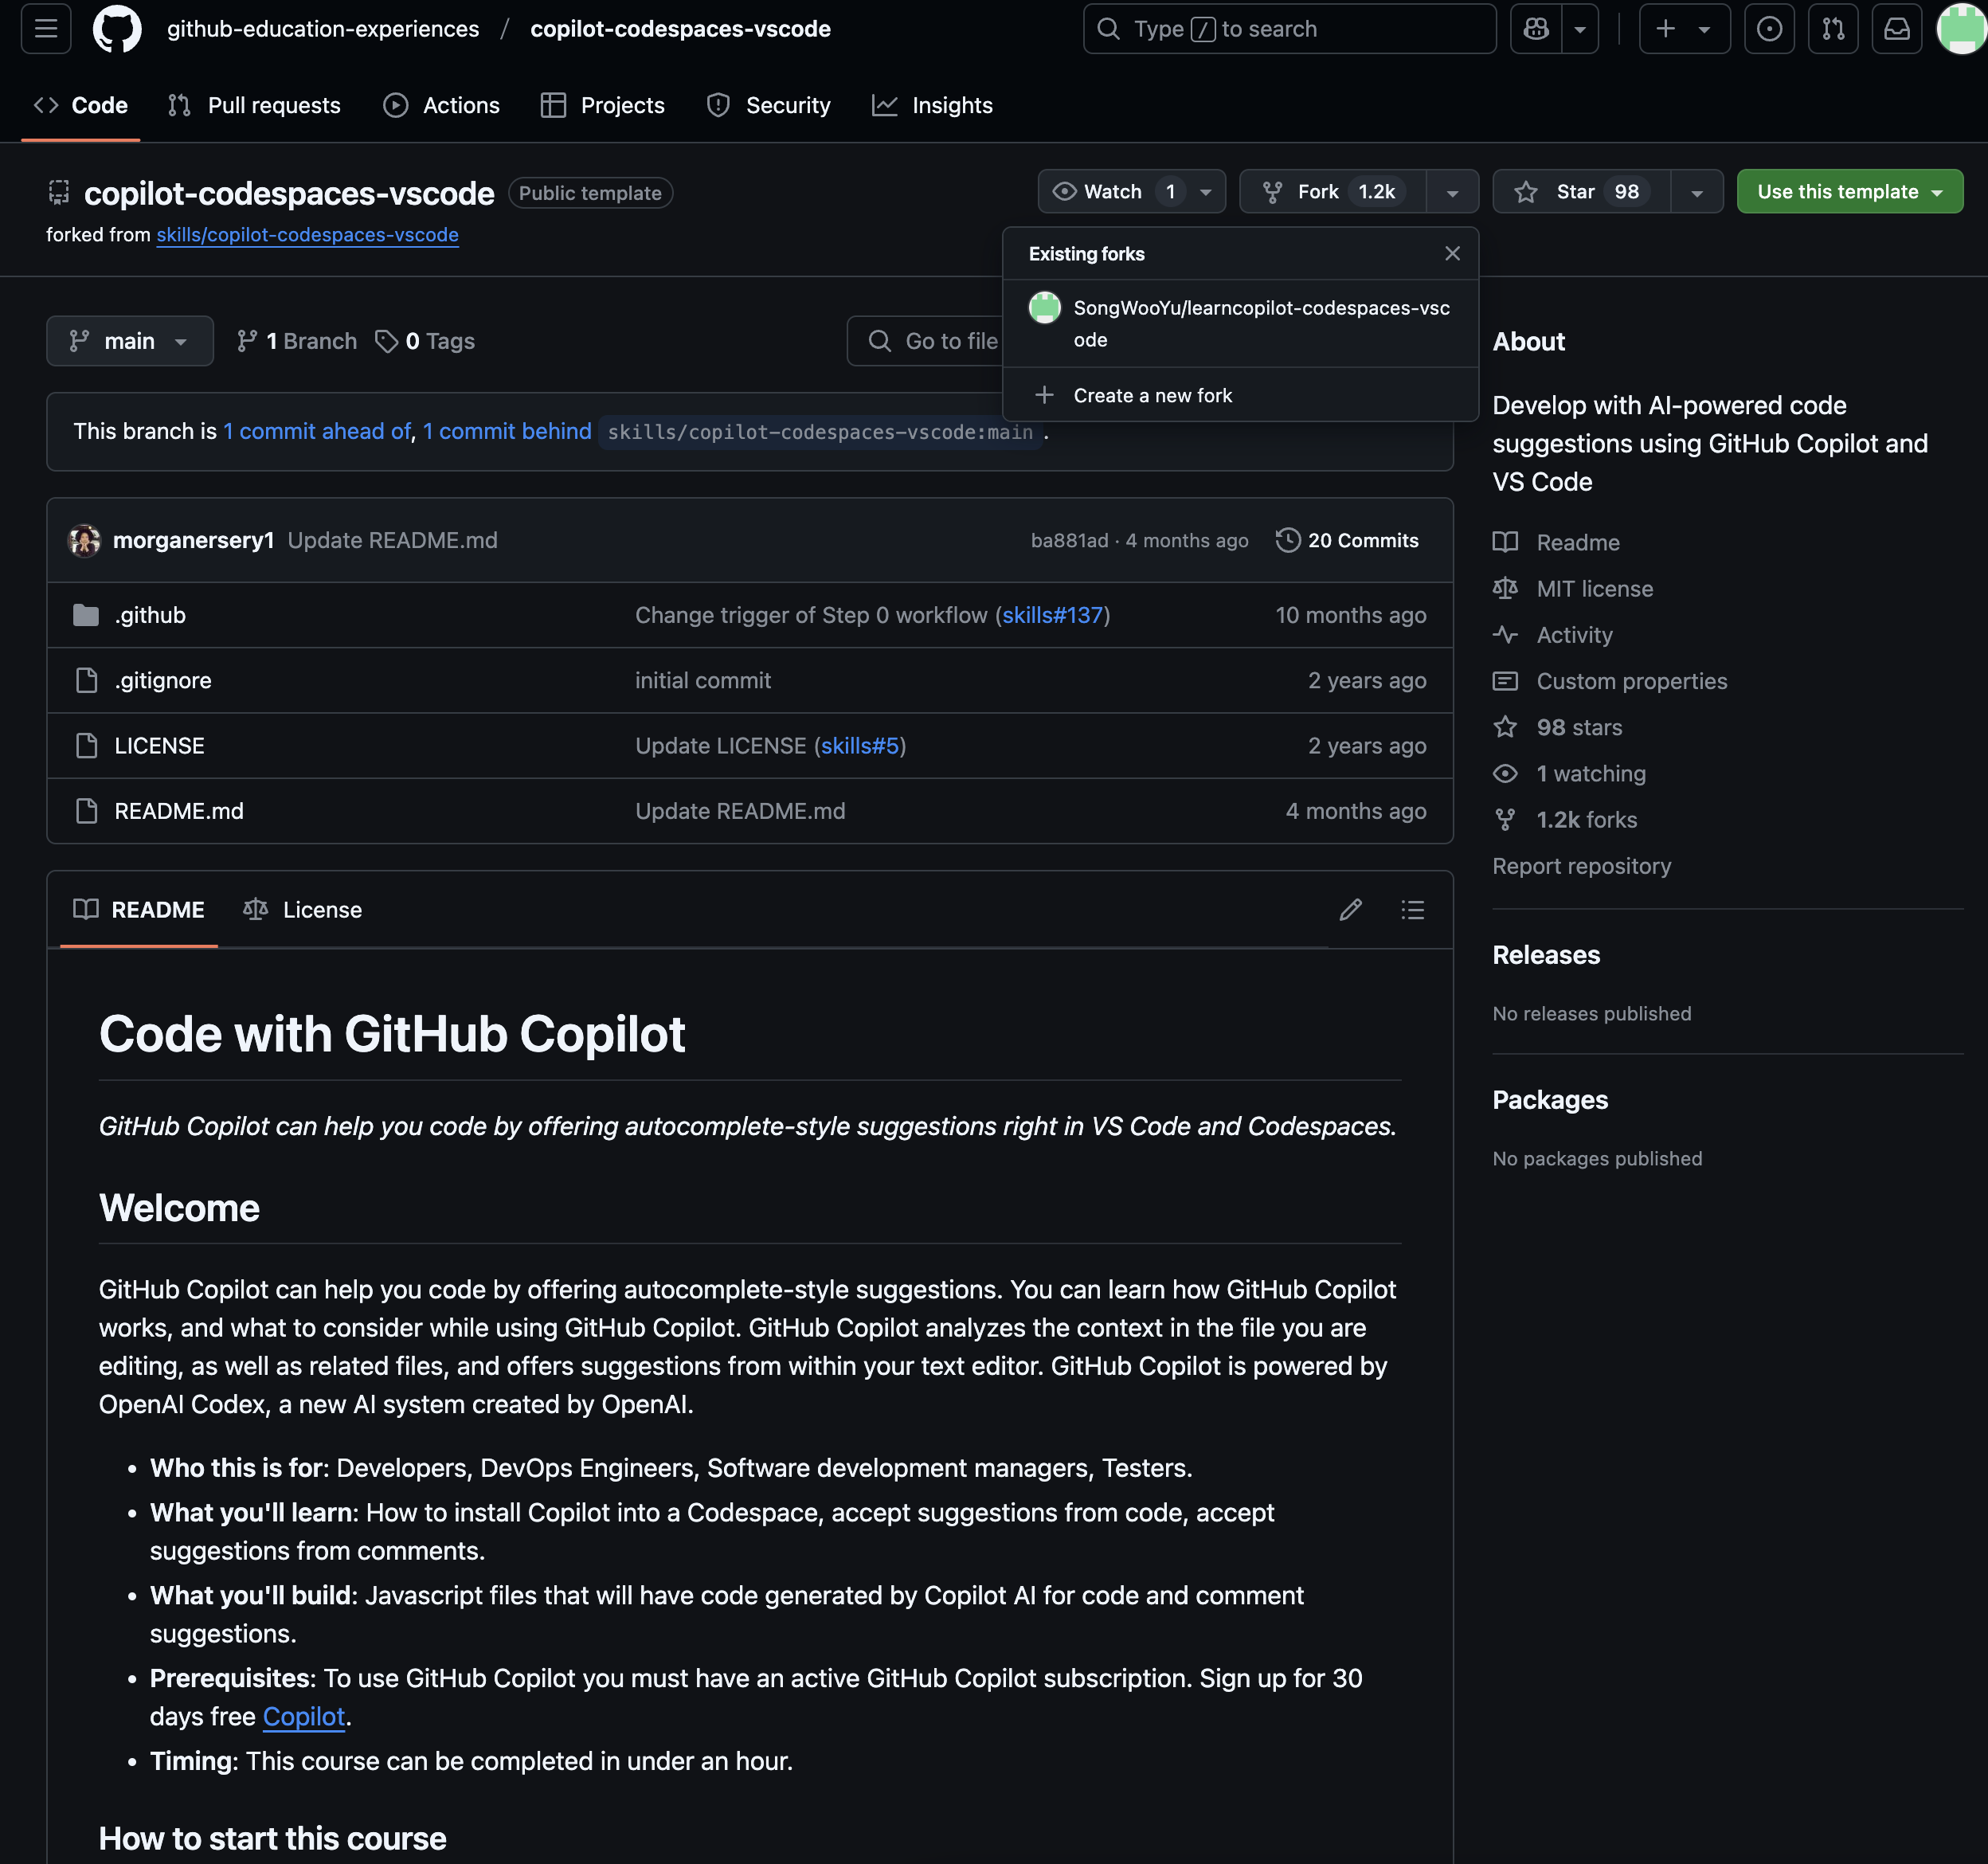Image resolution: width=1988 pixels, height=1864 pixels.
Task: Open the Copilot chat icon
Action: pos(1536,29)
